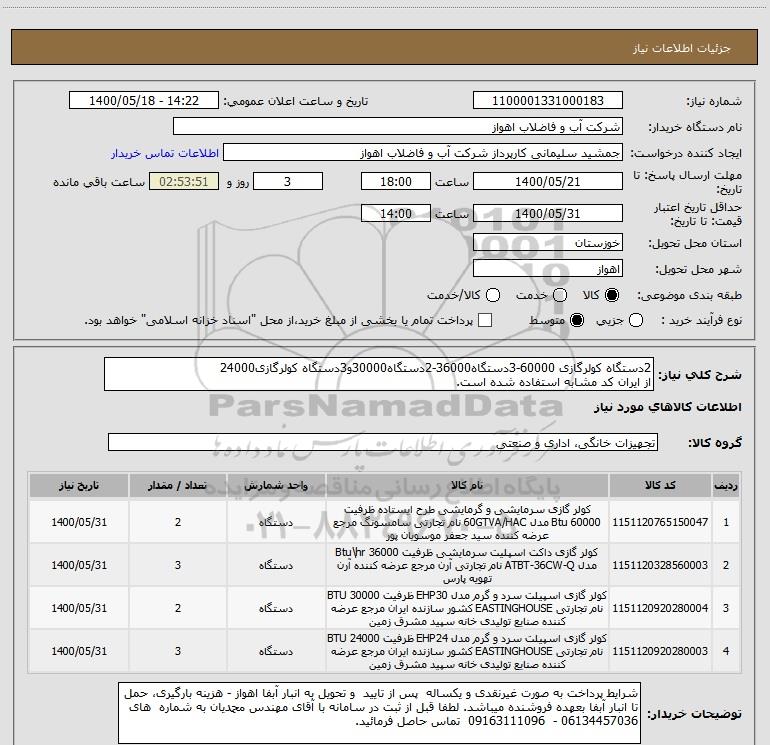Click the 60GTVA/HAC Samsung cooler description
This screenshot has width=770, height=745.
click(467, 522)
